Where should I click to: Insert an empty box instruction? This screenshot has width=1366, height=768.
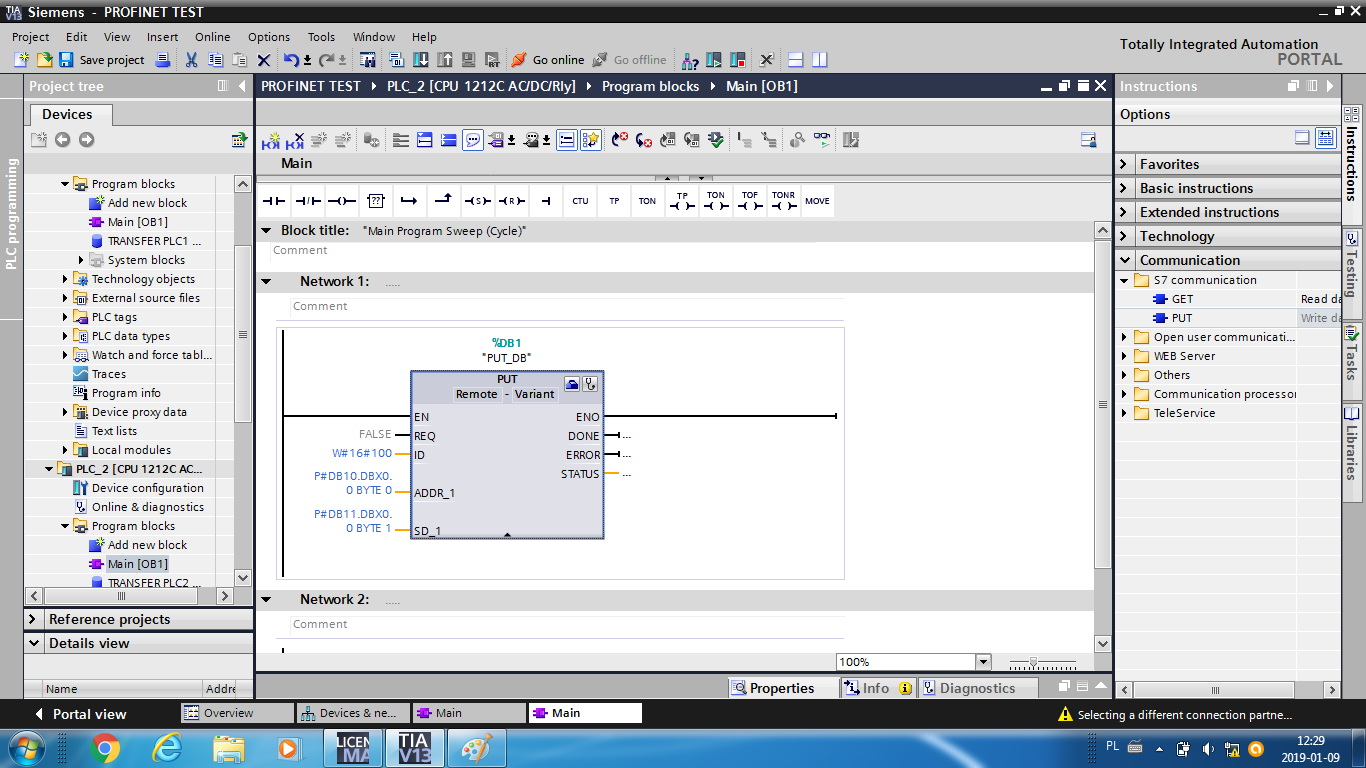(375, 201)
